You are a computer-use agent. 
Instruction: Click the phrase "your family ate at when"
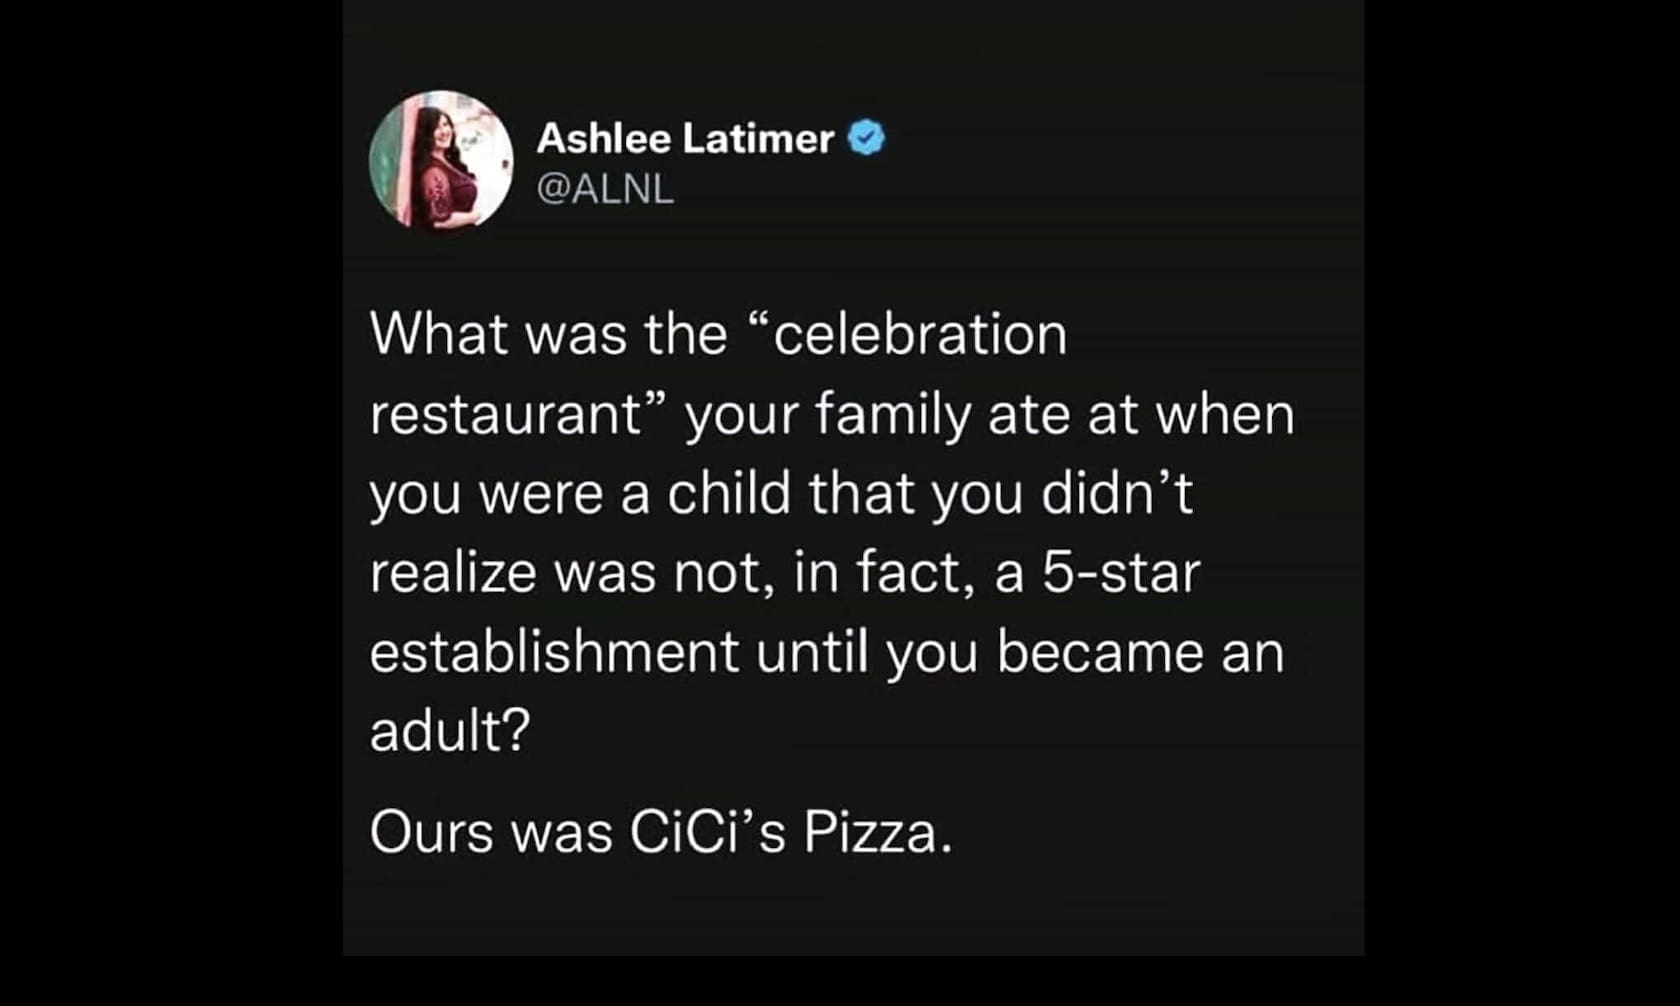990,414
